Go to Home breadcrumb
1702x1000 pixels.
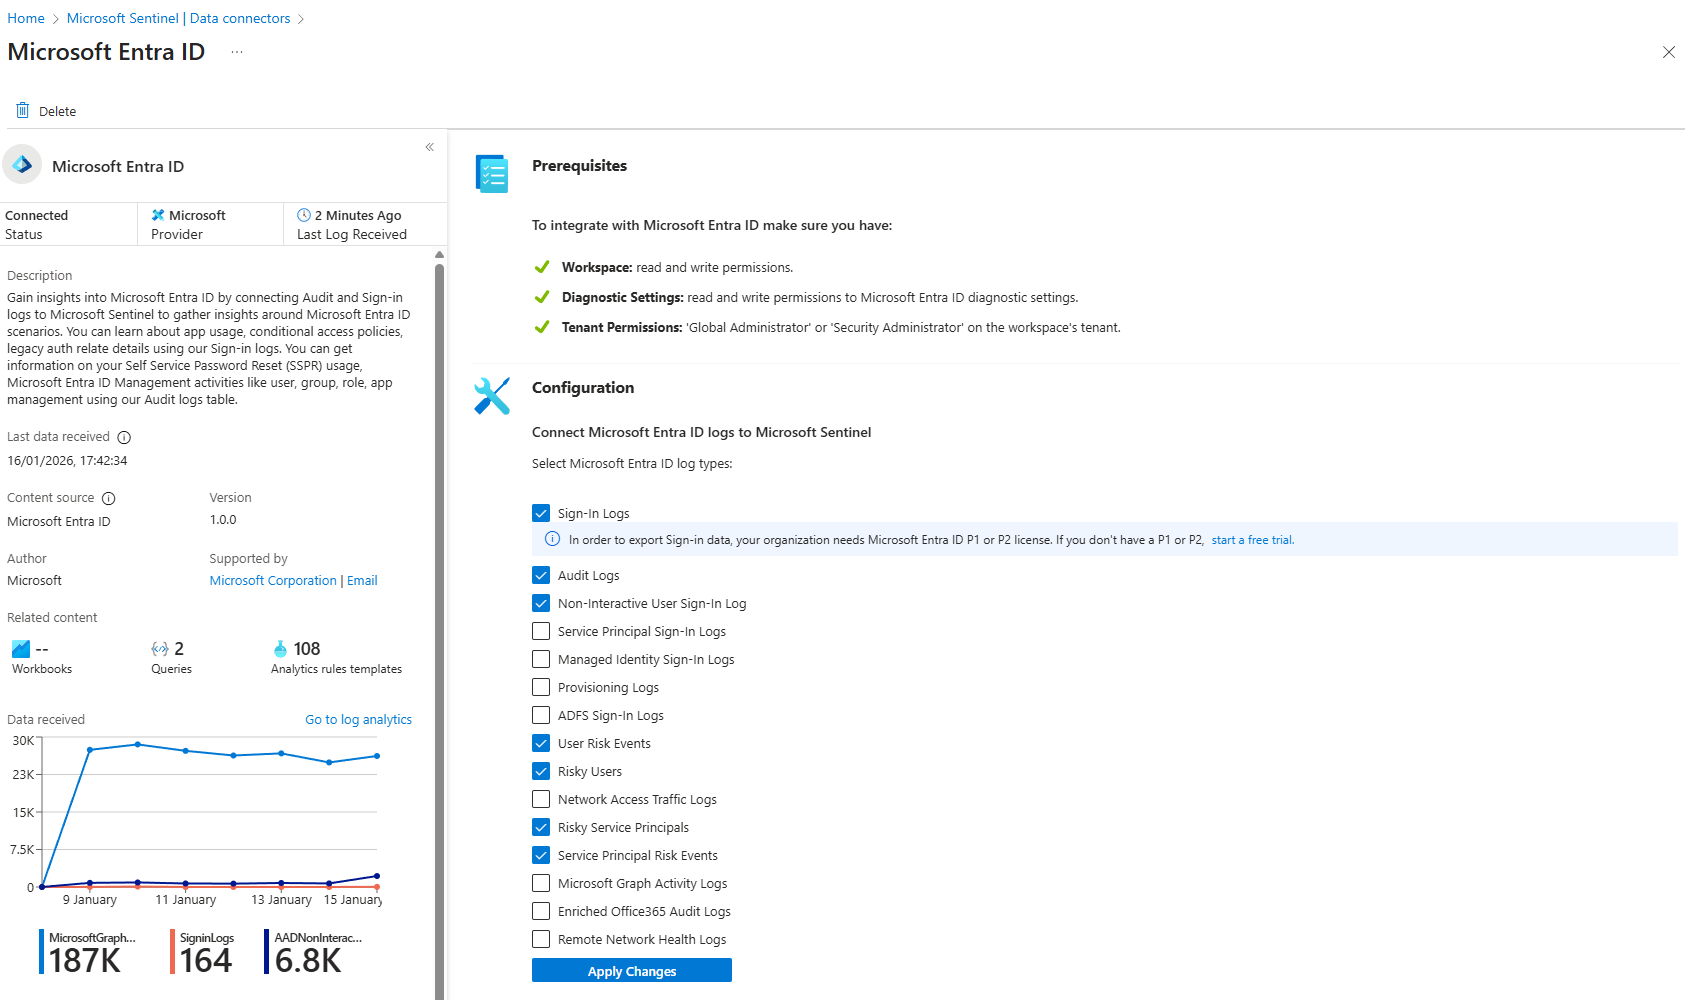coord(26,18)
